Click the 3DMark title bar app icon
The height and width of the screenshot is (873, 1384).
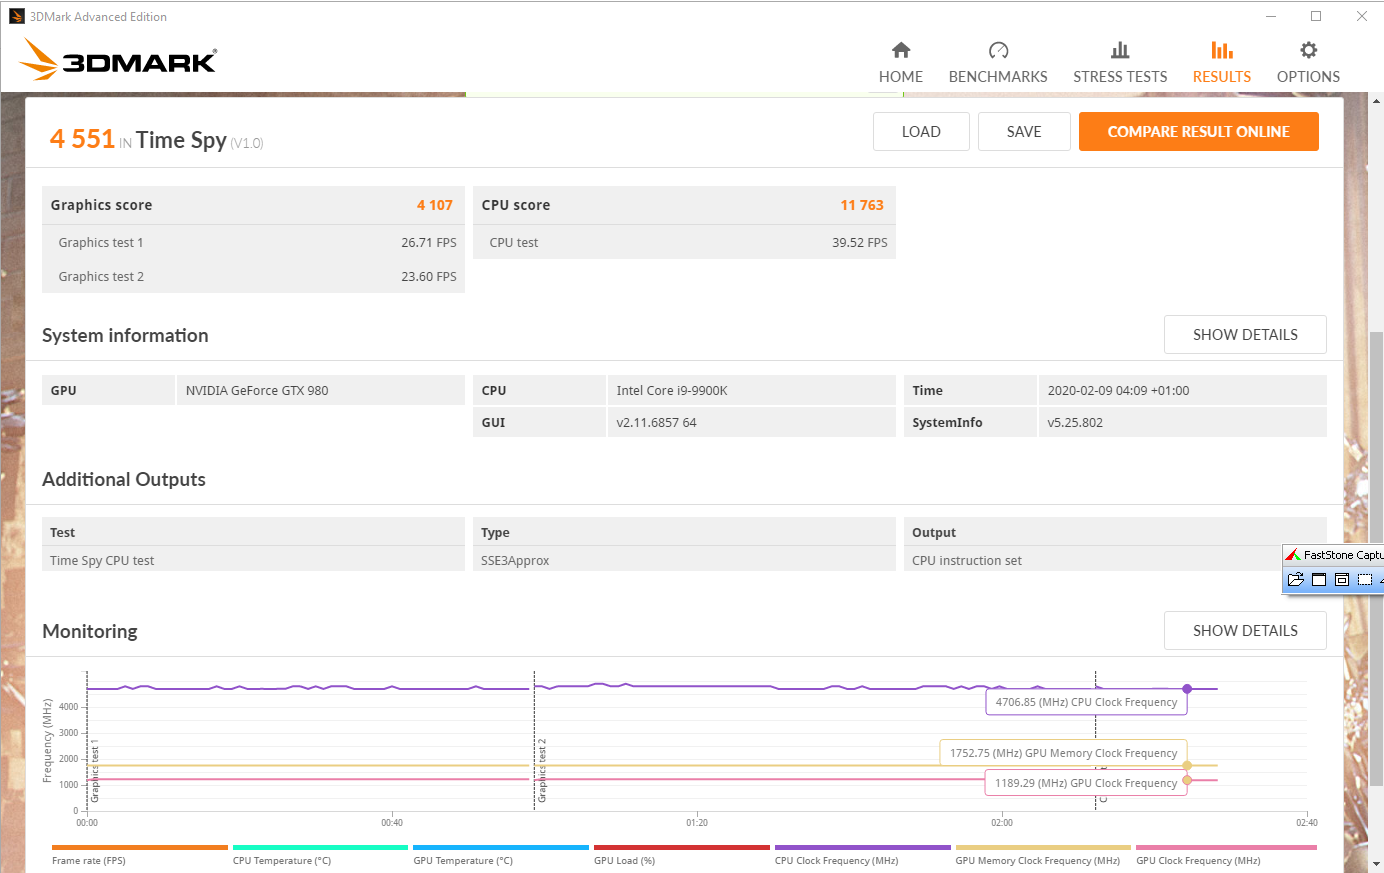(x=16, y=16)
